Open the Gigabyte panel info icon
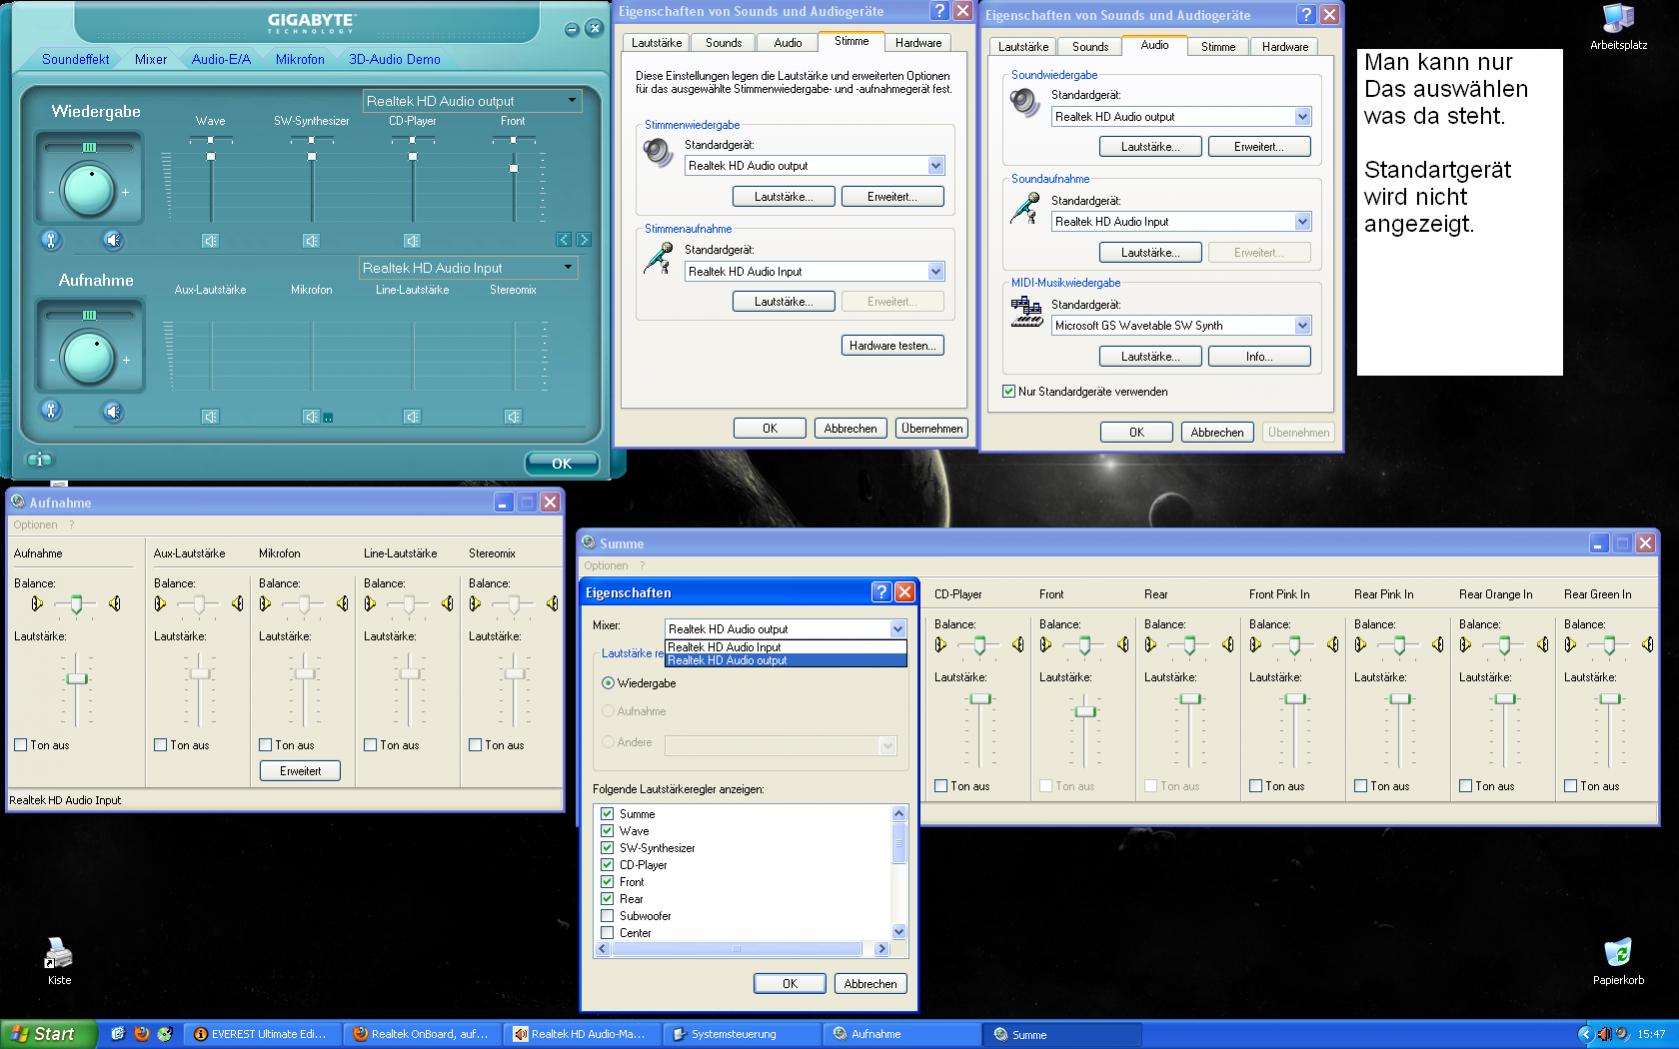Screen dimensions: 1679x1049 tap(40, 460)
